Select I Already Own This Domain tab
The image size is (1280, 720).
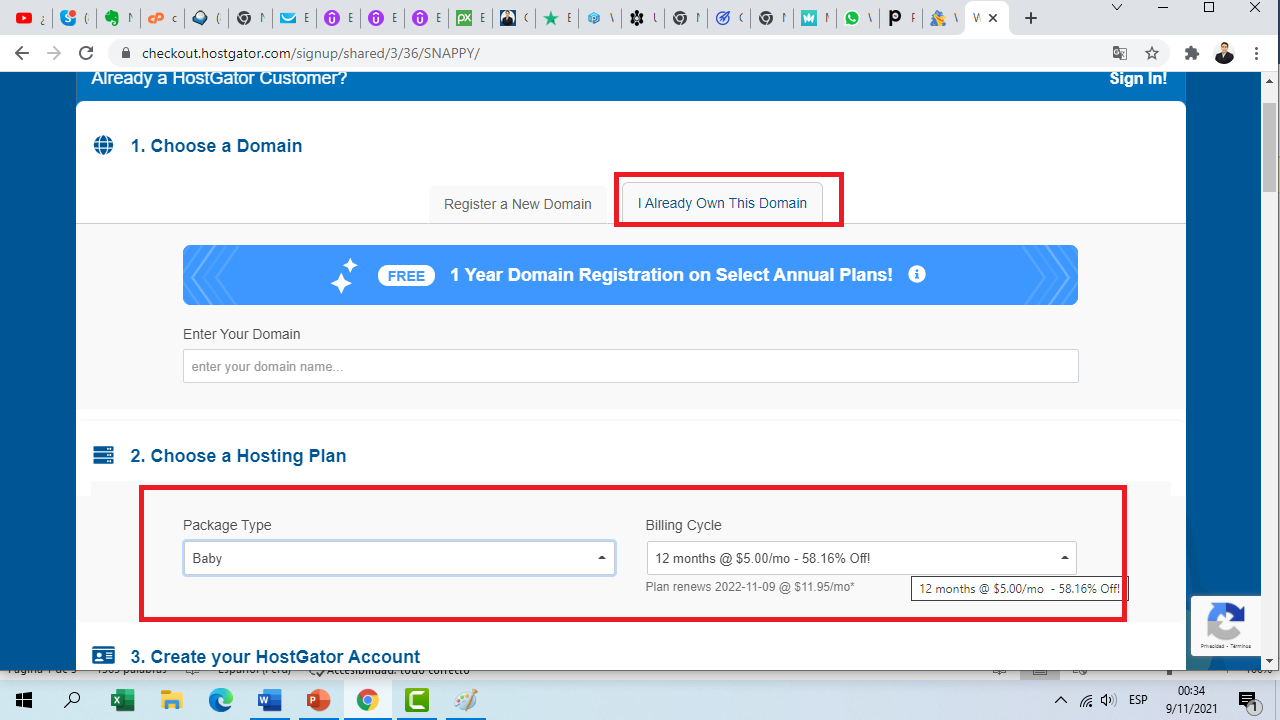tap(722, 203)
